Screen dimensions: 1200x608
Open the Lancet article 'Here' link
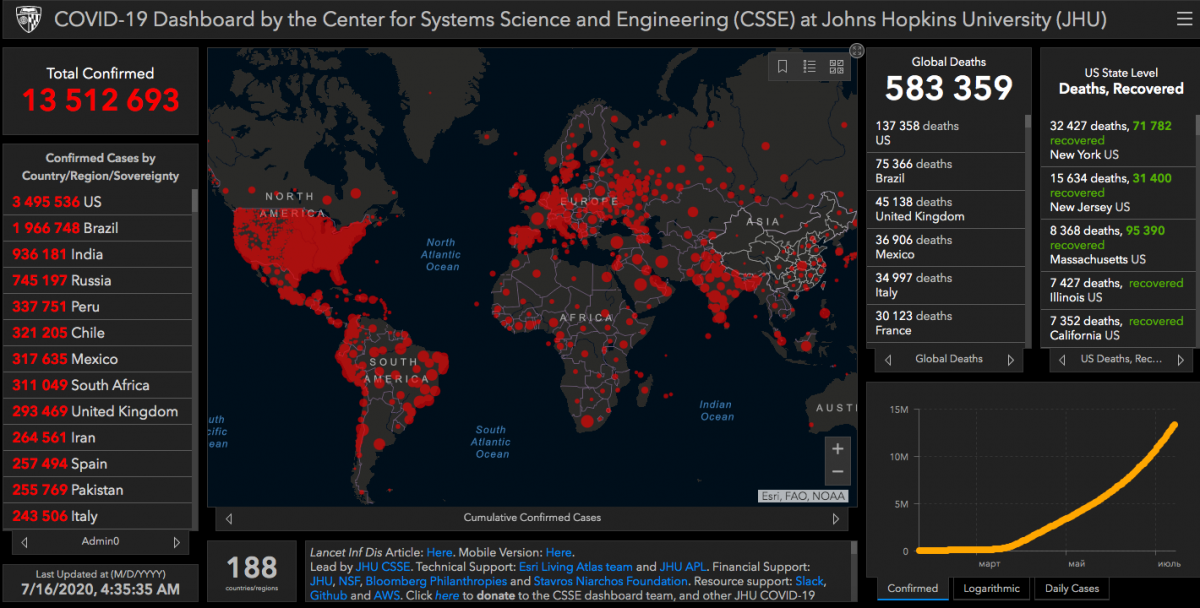pyautogui.click(x=440, y=552)
